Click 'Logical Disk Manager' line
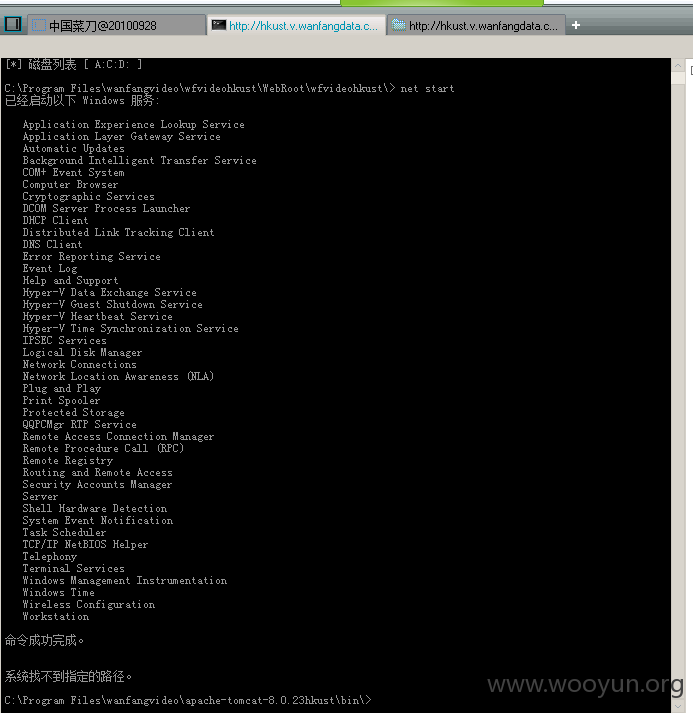Screen dimensions: 693x713 click(82, 352)
